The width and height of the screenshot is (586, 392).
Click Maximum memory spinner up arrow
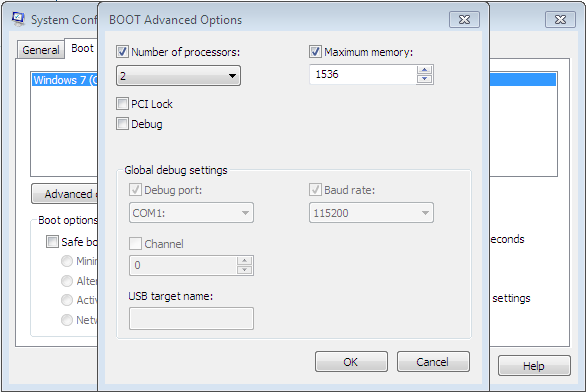pyautogui.click(x=424, y=70)
